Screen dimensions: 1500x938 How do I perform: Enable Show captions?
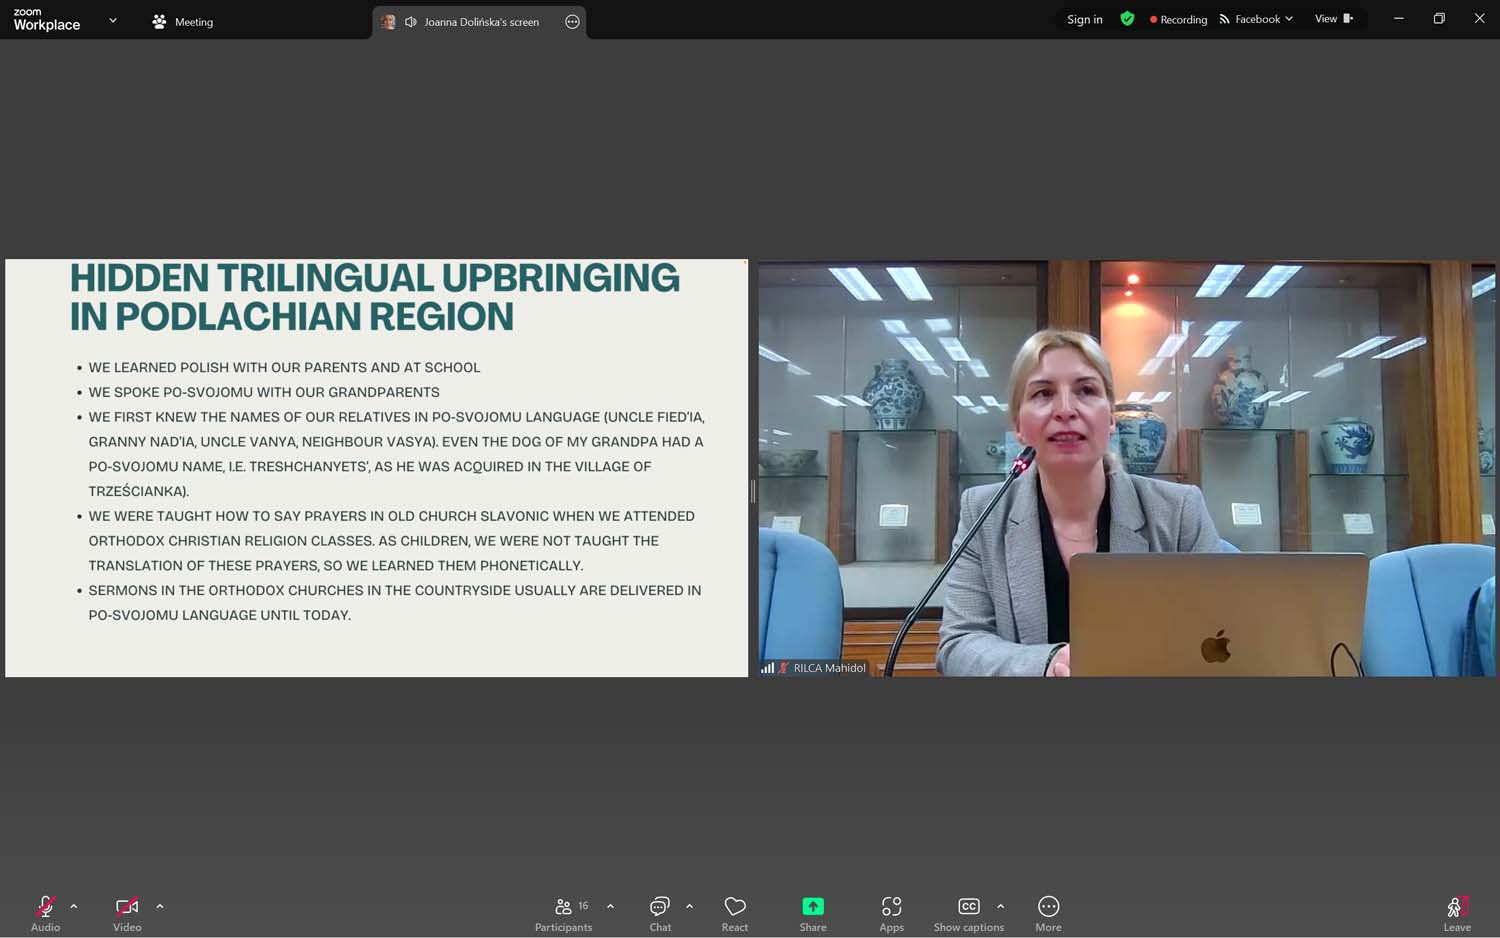(968, 912)
